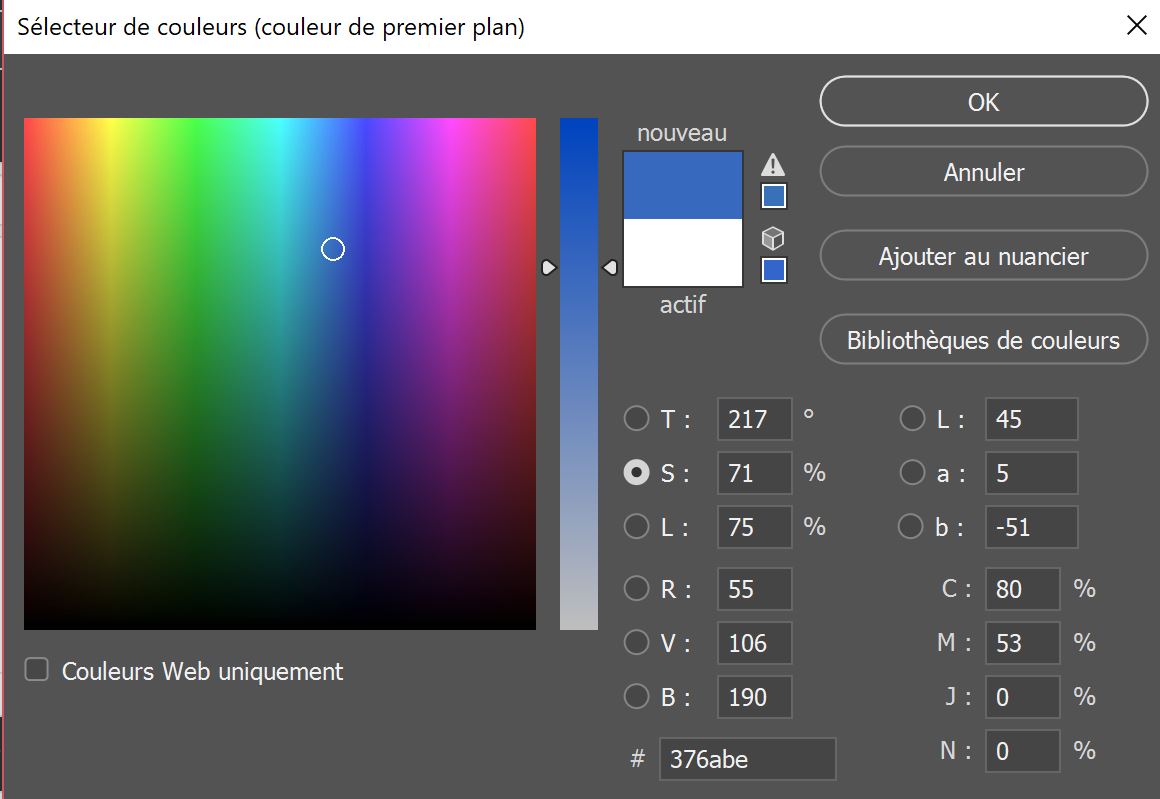Click the web-safe color swatch below the cube
Screen dimensions: 1160x799
point(774,270)
